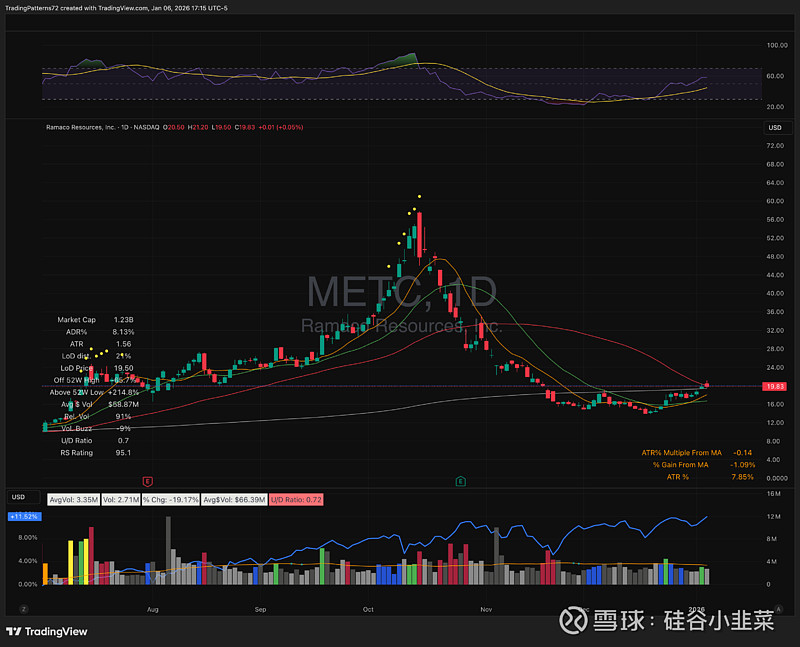The width and height of the screenshot is (800, 647).
Task: Select the C19.83 close value in legend
Action: [245, 127]
